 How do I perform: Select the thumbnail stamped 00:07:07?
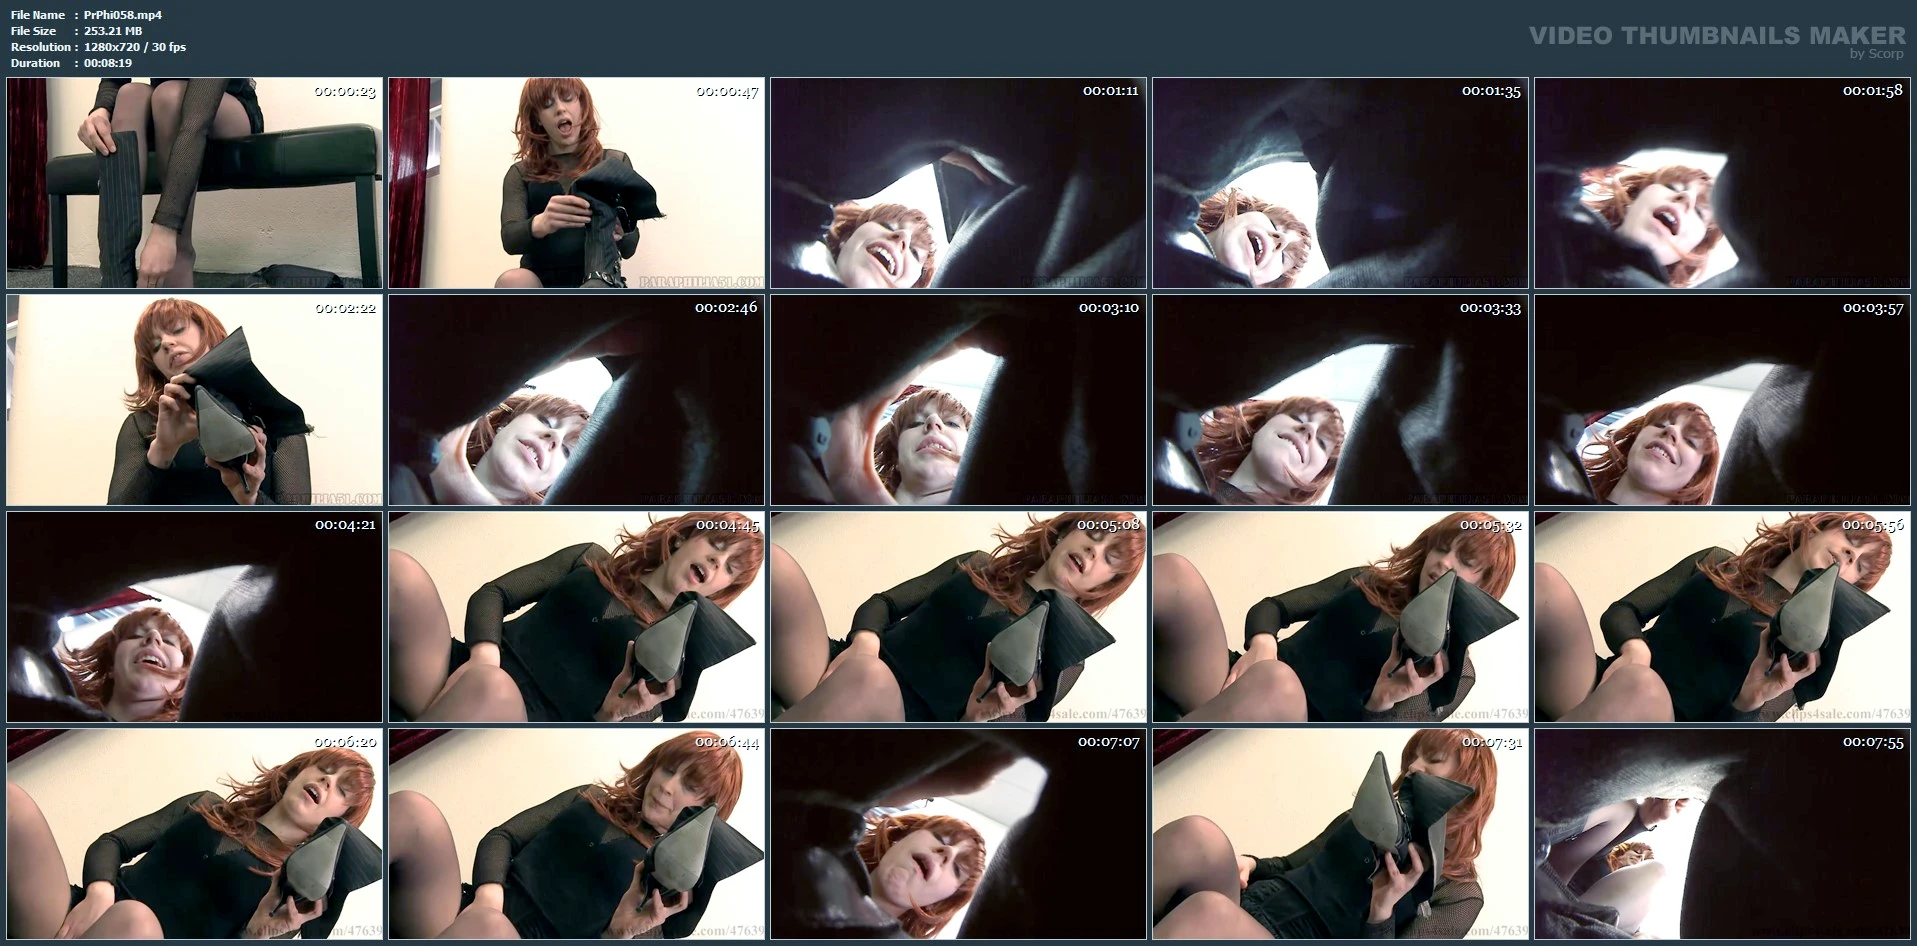click(x=959, y=834)
